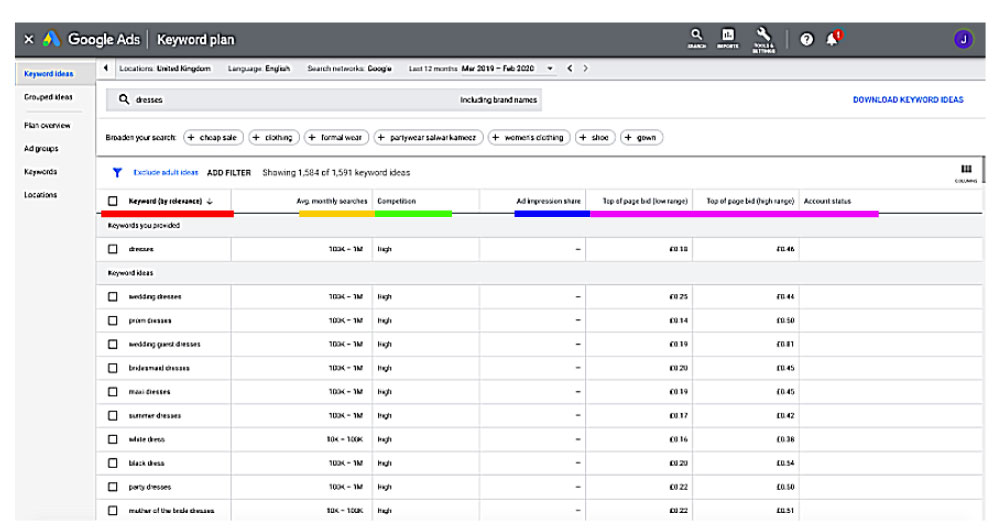Expand the date range dropdown arrow
The height and width of the screenshot is (531, 1000).
pyautogui.click(x=550, y=68)
